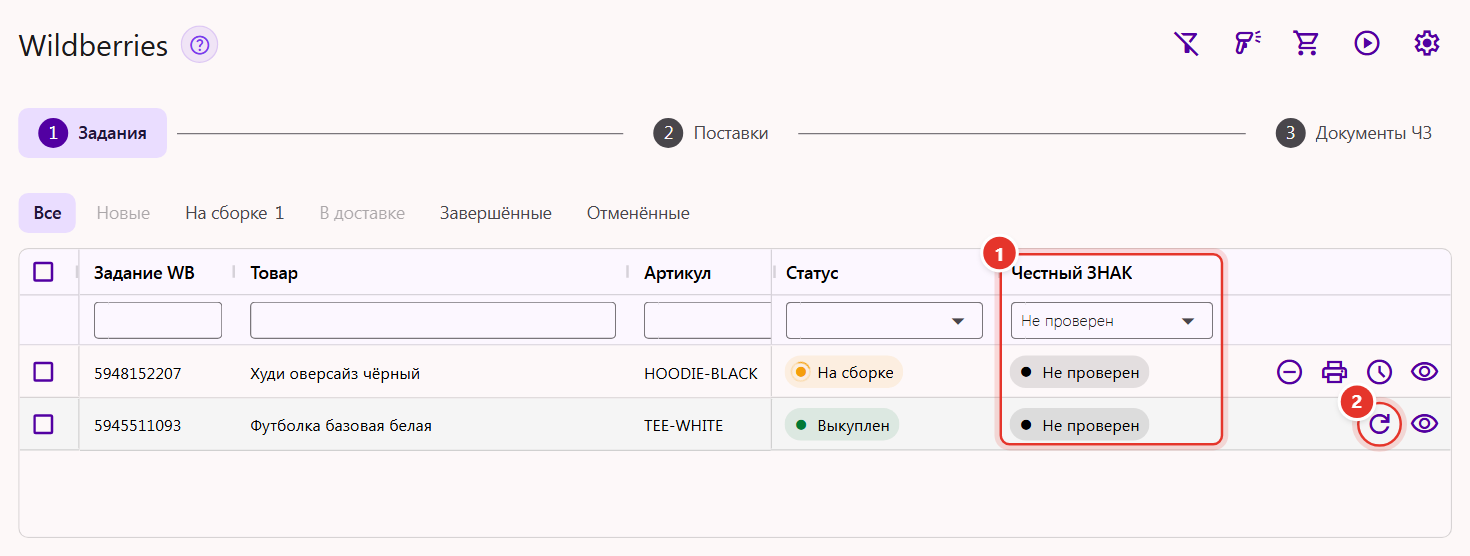Go to step 1 Задания
The height and width of the screenshot is (556, 1470).
click(x=93, y=133)
